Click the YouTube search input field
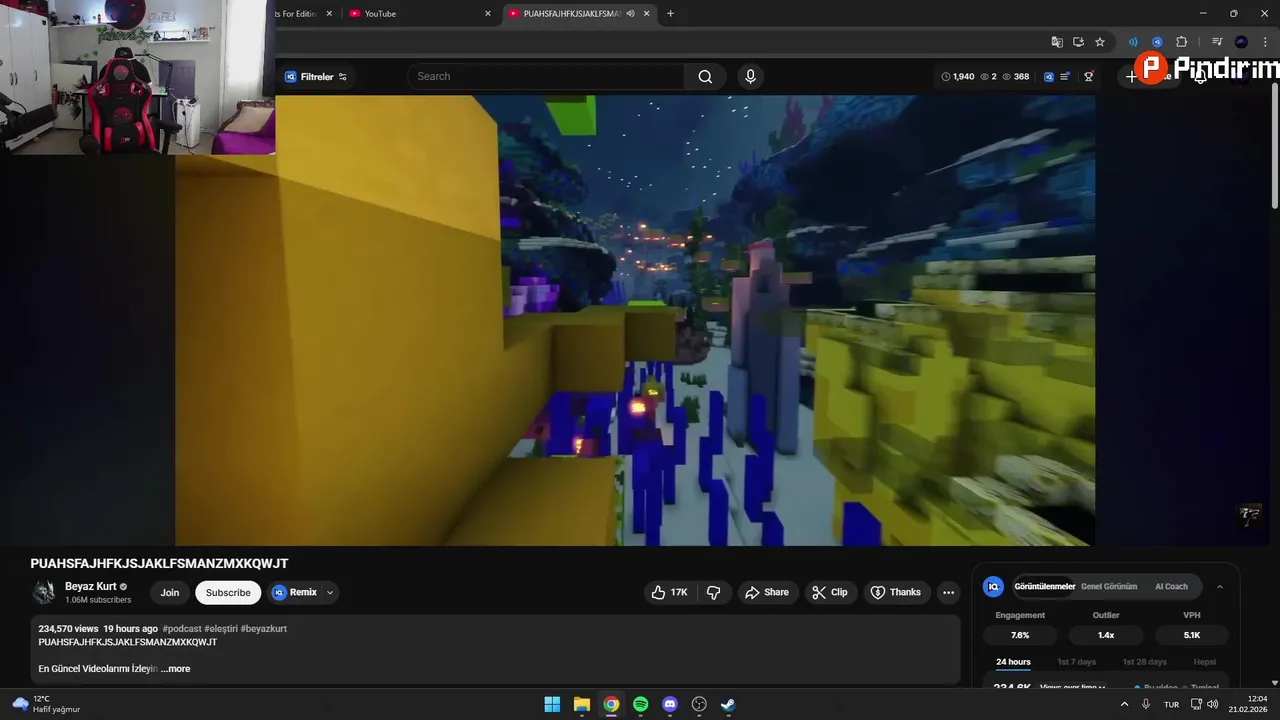Screen dimensions: 1280x720 (548, 77)
